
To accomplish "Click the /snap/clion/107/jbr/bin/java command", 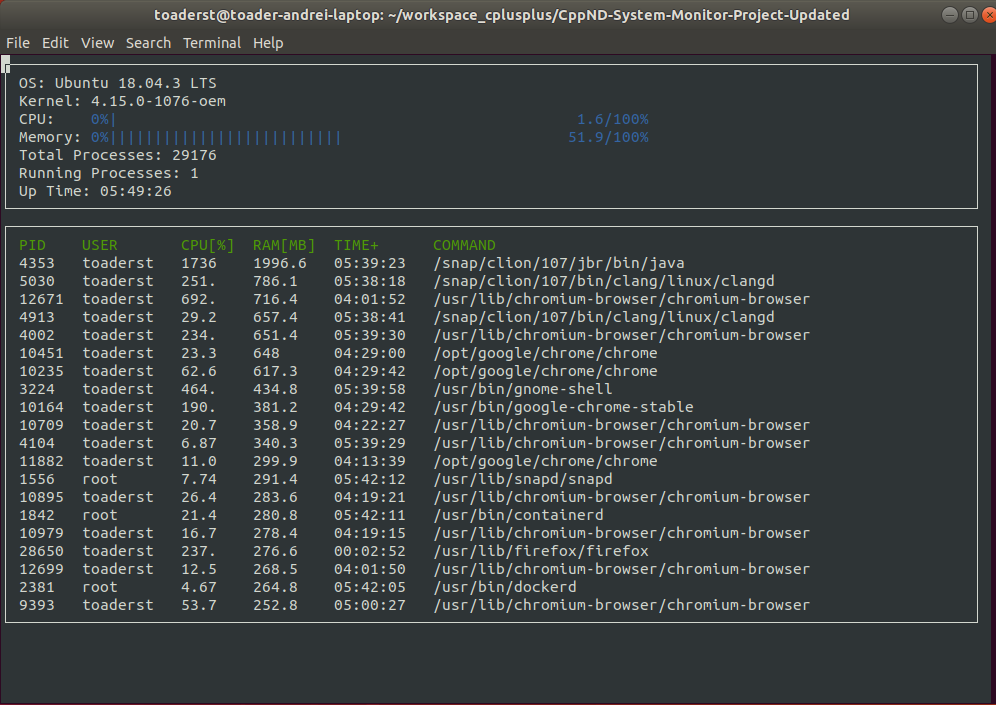I will coord(559,263).
